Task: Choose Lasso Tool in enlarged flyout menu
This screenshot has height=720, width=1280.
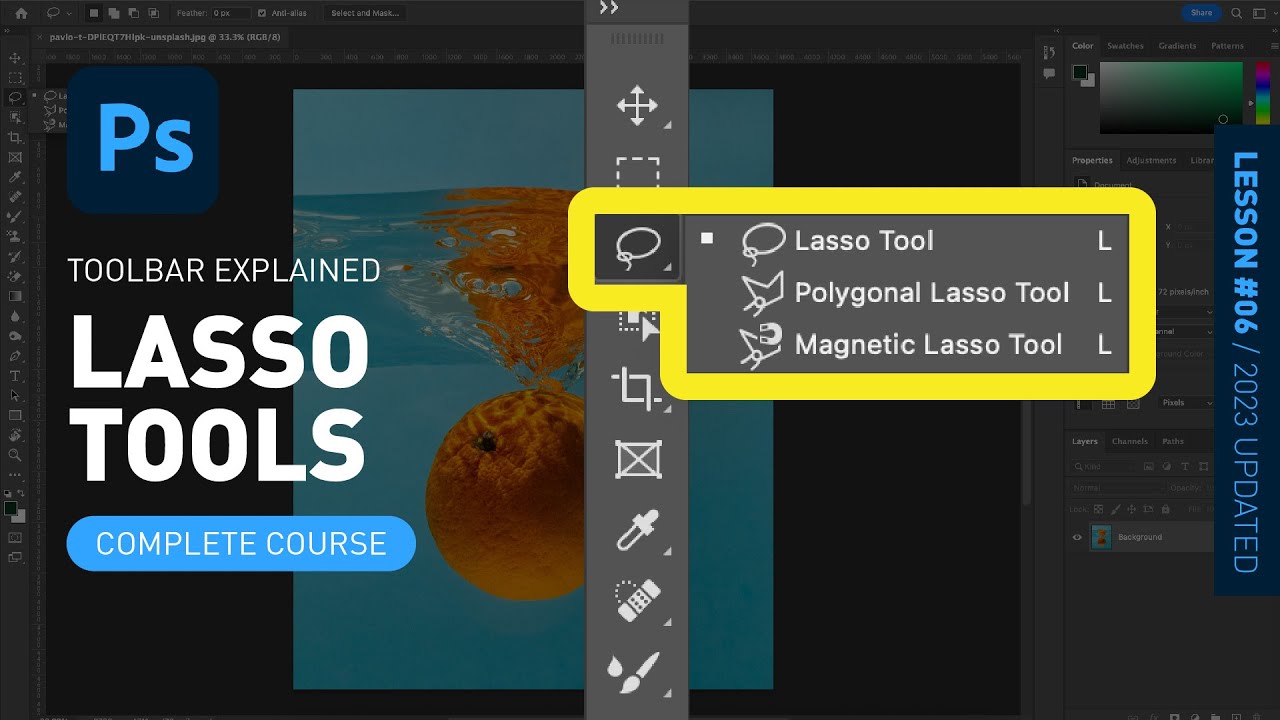Action: pyautogui.click(x=908, y=241)
